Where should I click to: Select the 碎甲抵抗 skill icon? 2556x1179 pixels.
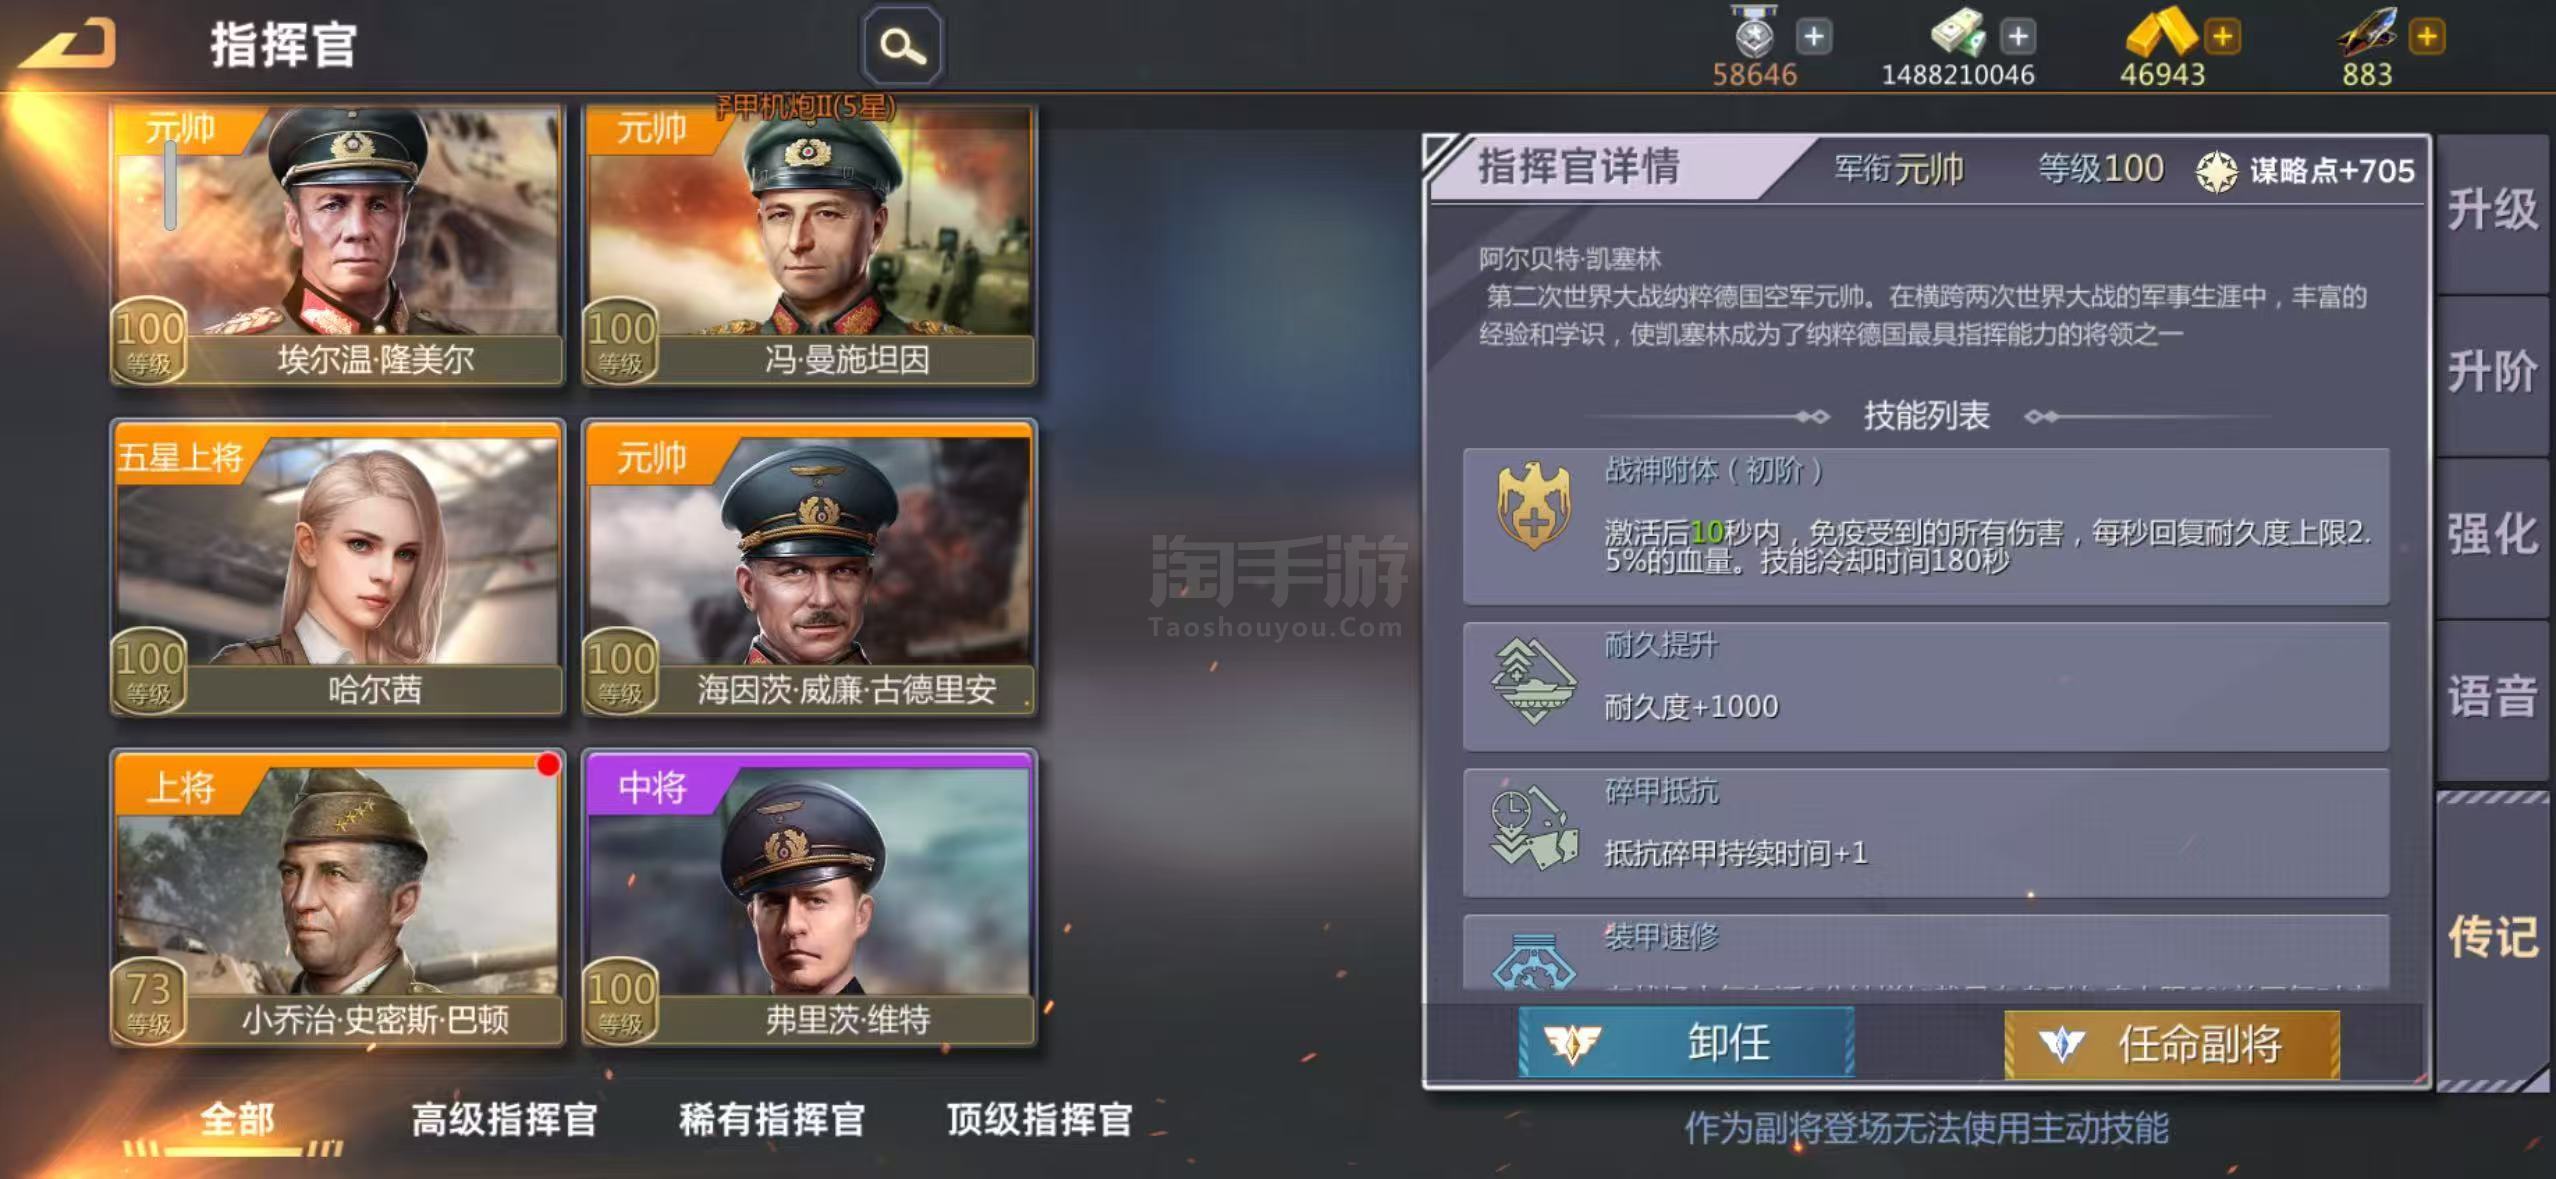tap(1533, 828)
